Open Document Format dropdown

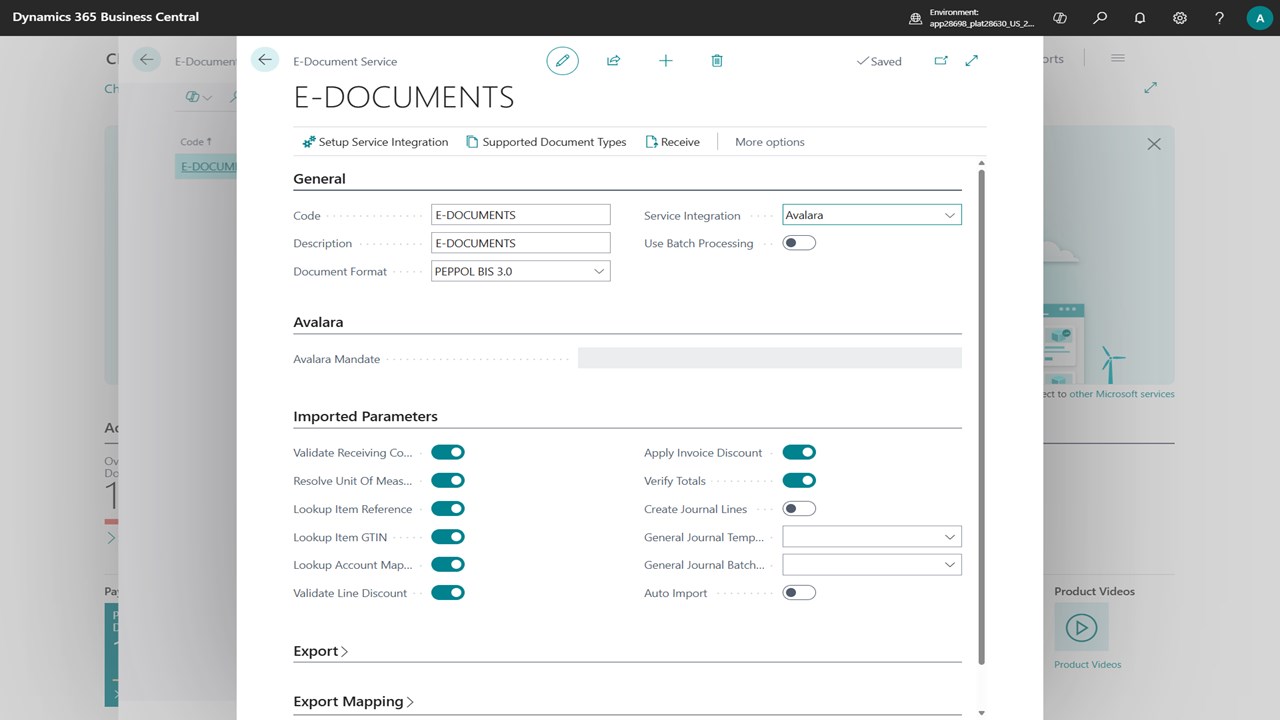[598, 271]
